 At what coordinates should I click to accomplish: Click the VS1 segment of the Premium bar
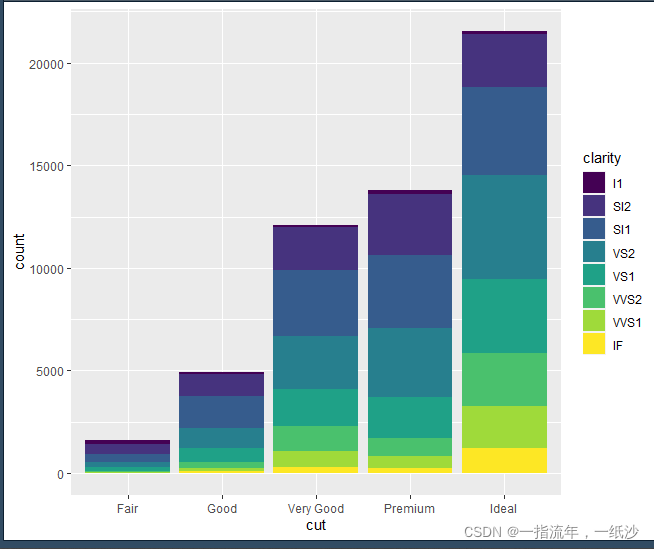tap(410, 417)
